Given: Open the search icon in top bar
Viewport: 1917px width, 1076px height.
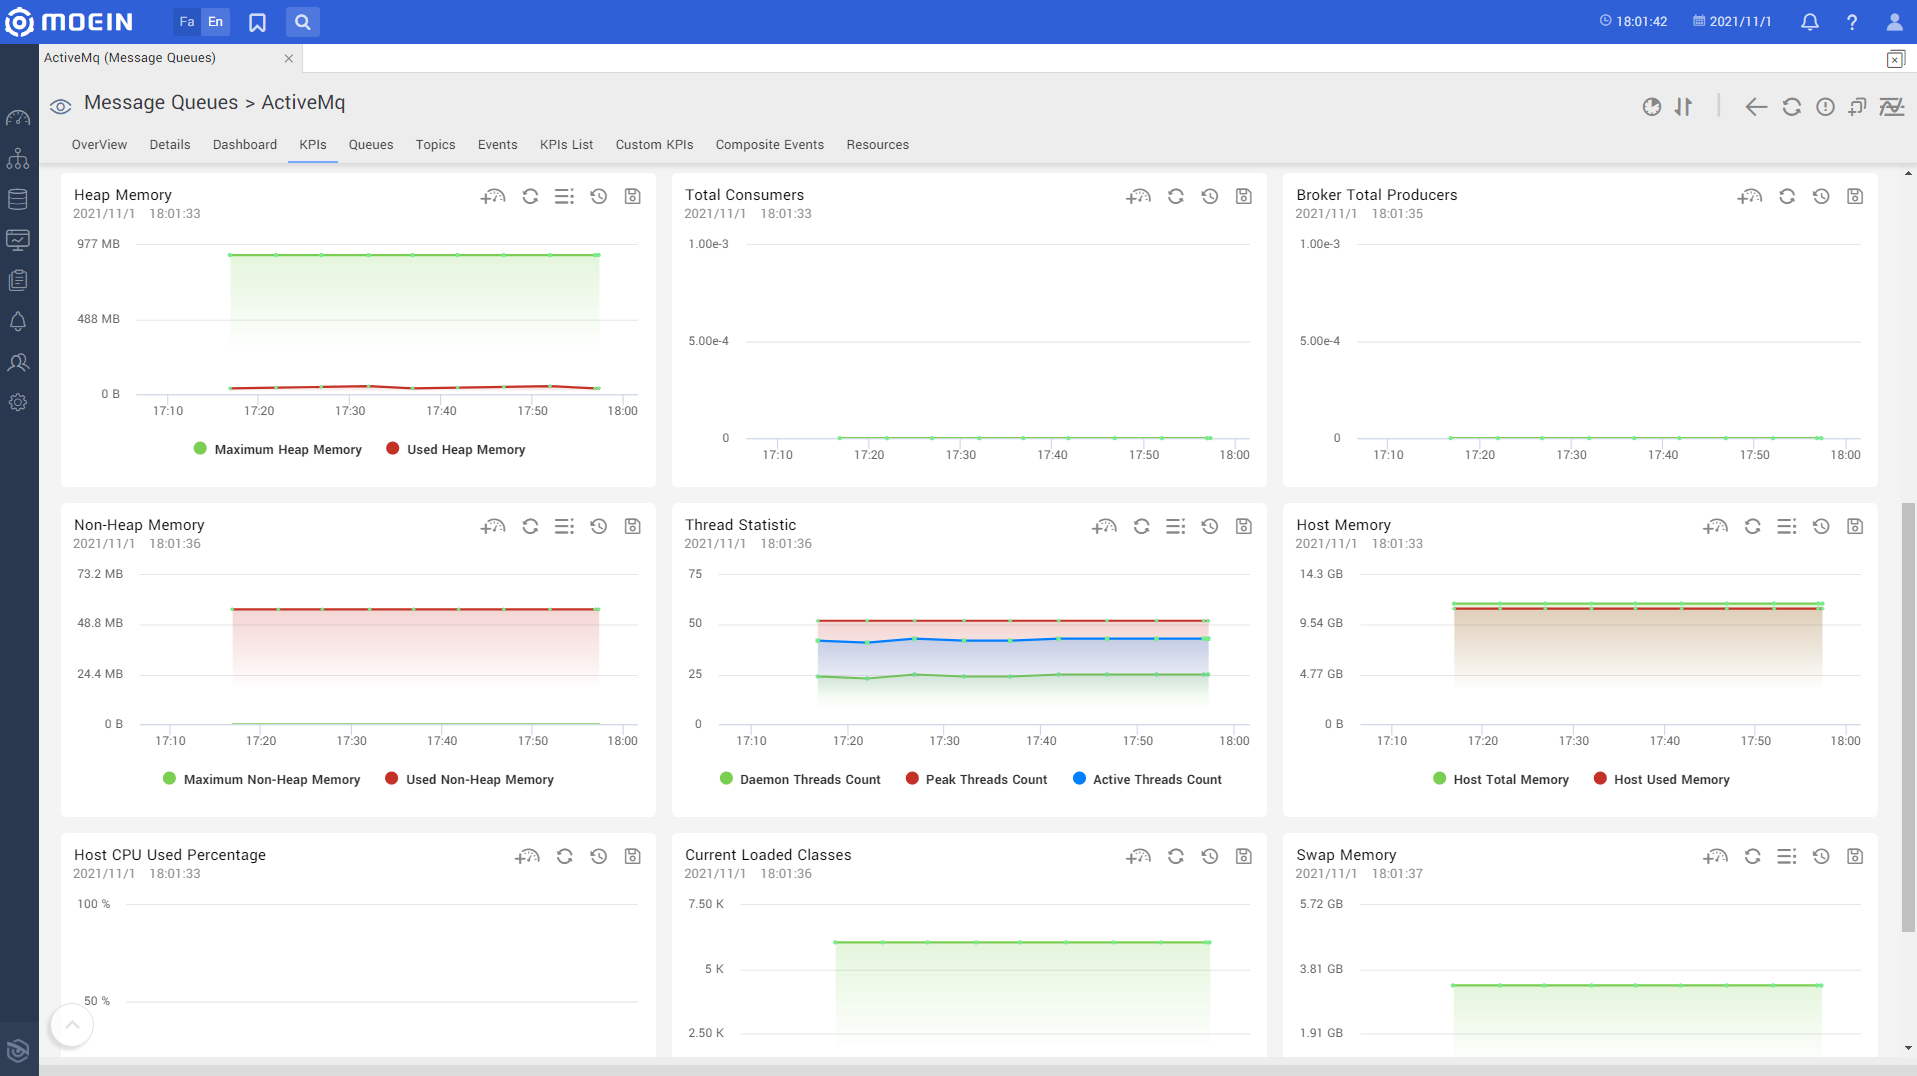Looking at the screenshot, I should click(303, 22).
